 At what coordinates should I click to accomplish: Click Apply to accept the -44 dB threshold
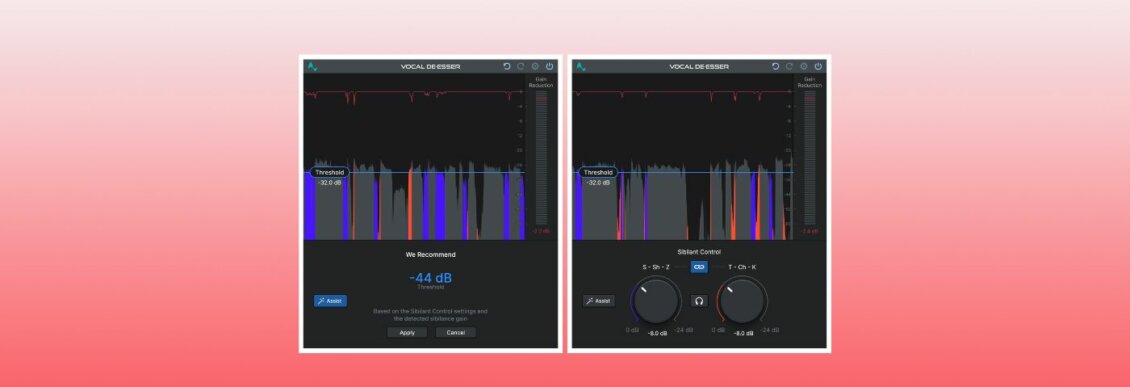407,333
